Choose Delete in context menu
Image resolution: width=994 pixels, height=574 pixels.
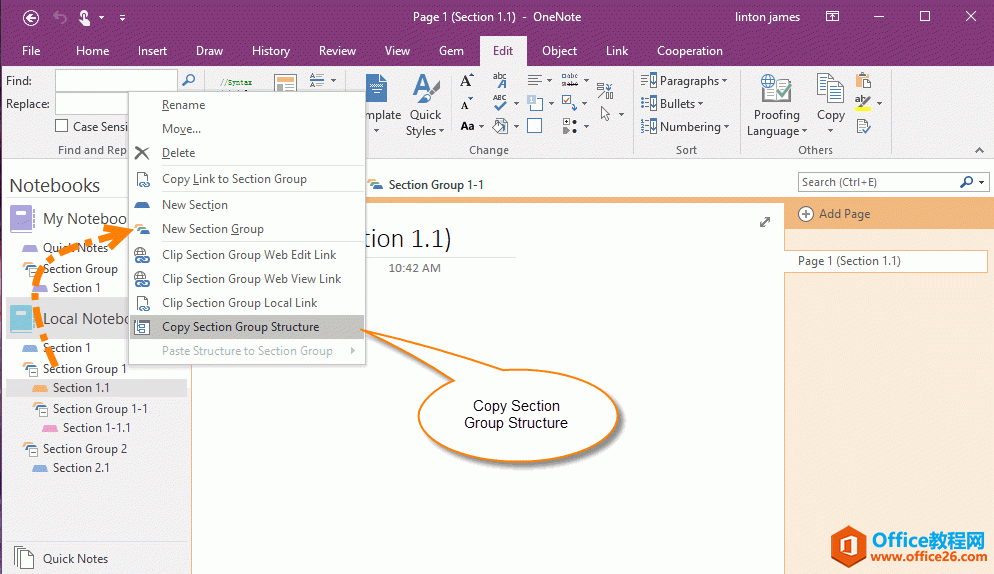tap(247, 153)
